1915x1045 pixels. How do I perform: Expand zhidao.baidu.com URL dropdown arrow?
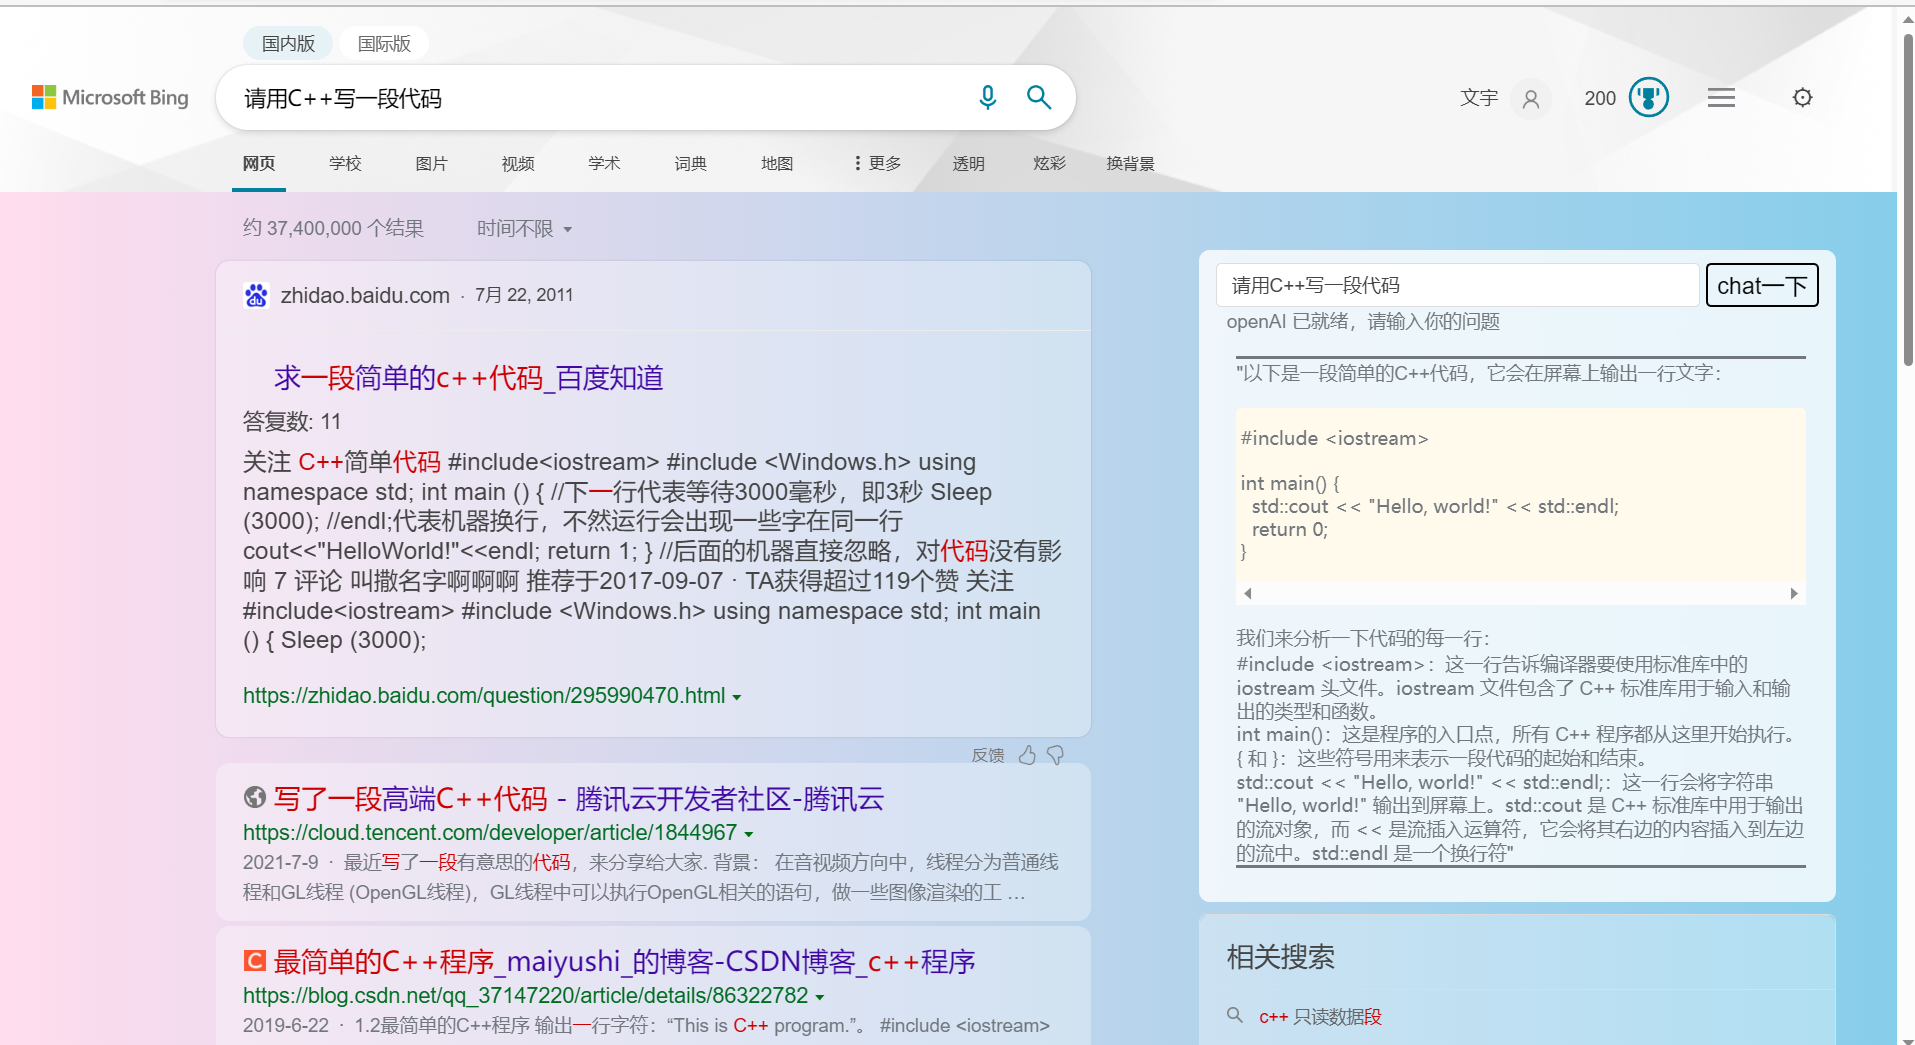pyautogui.click(x=737, y=697)
